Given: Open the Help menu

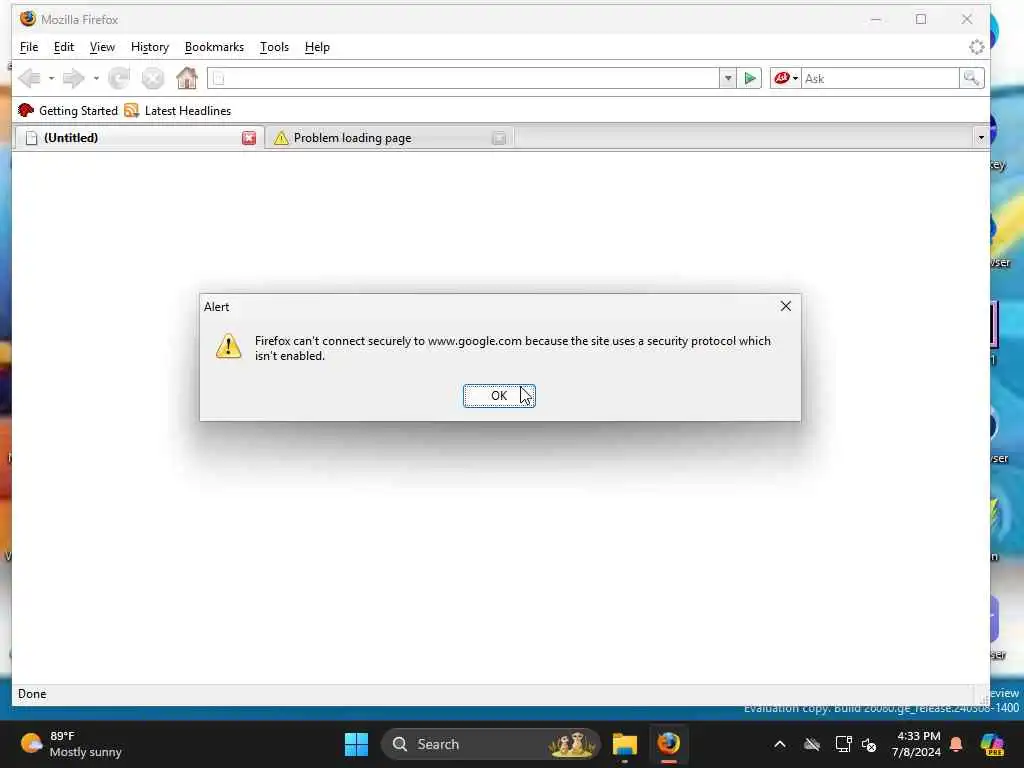Looking at the screenshot, I should 317,47.
